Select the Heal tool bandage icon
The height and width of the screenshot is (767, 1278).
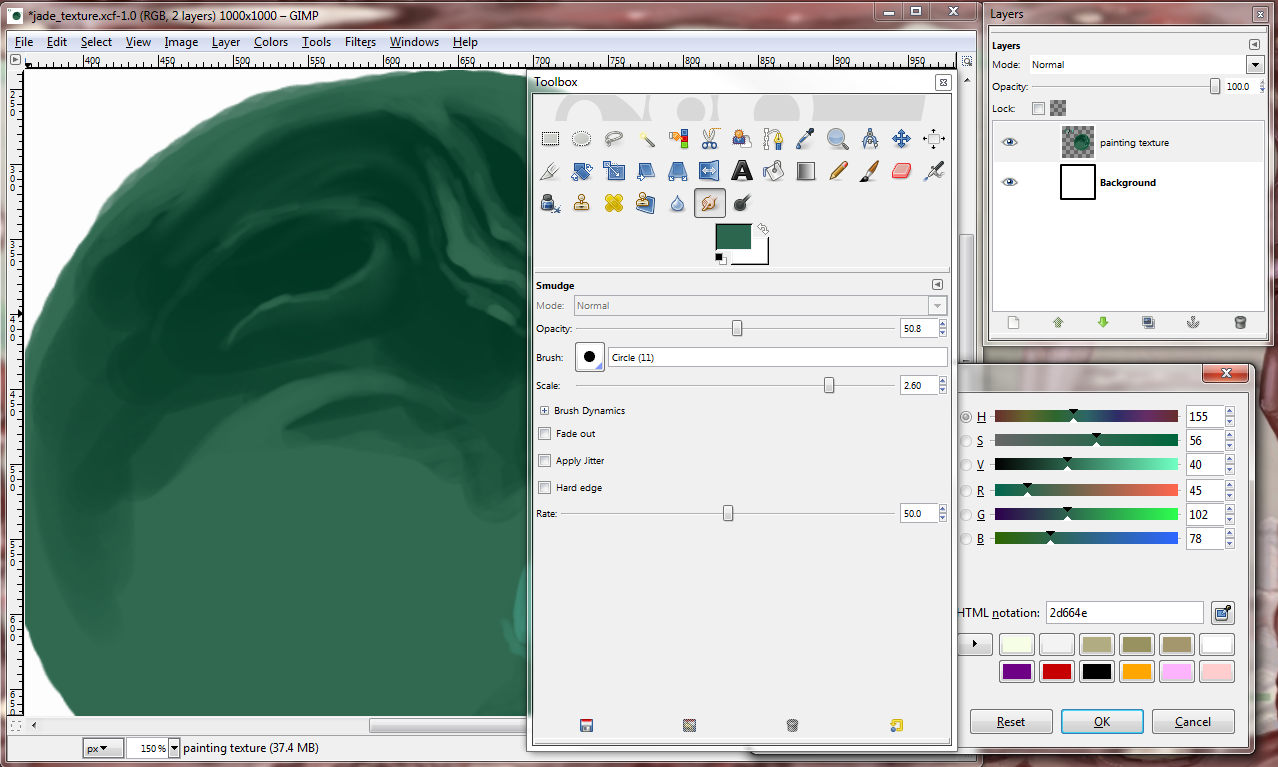pyautogui.click(x=614, y=203)
